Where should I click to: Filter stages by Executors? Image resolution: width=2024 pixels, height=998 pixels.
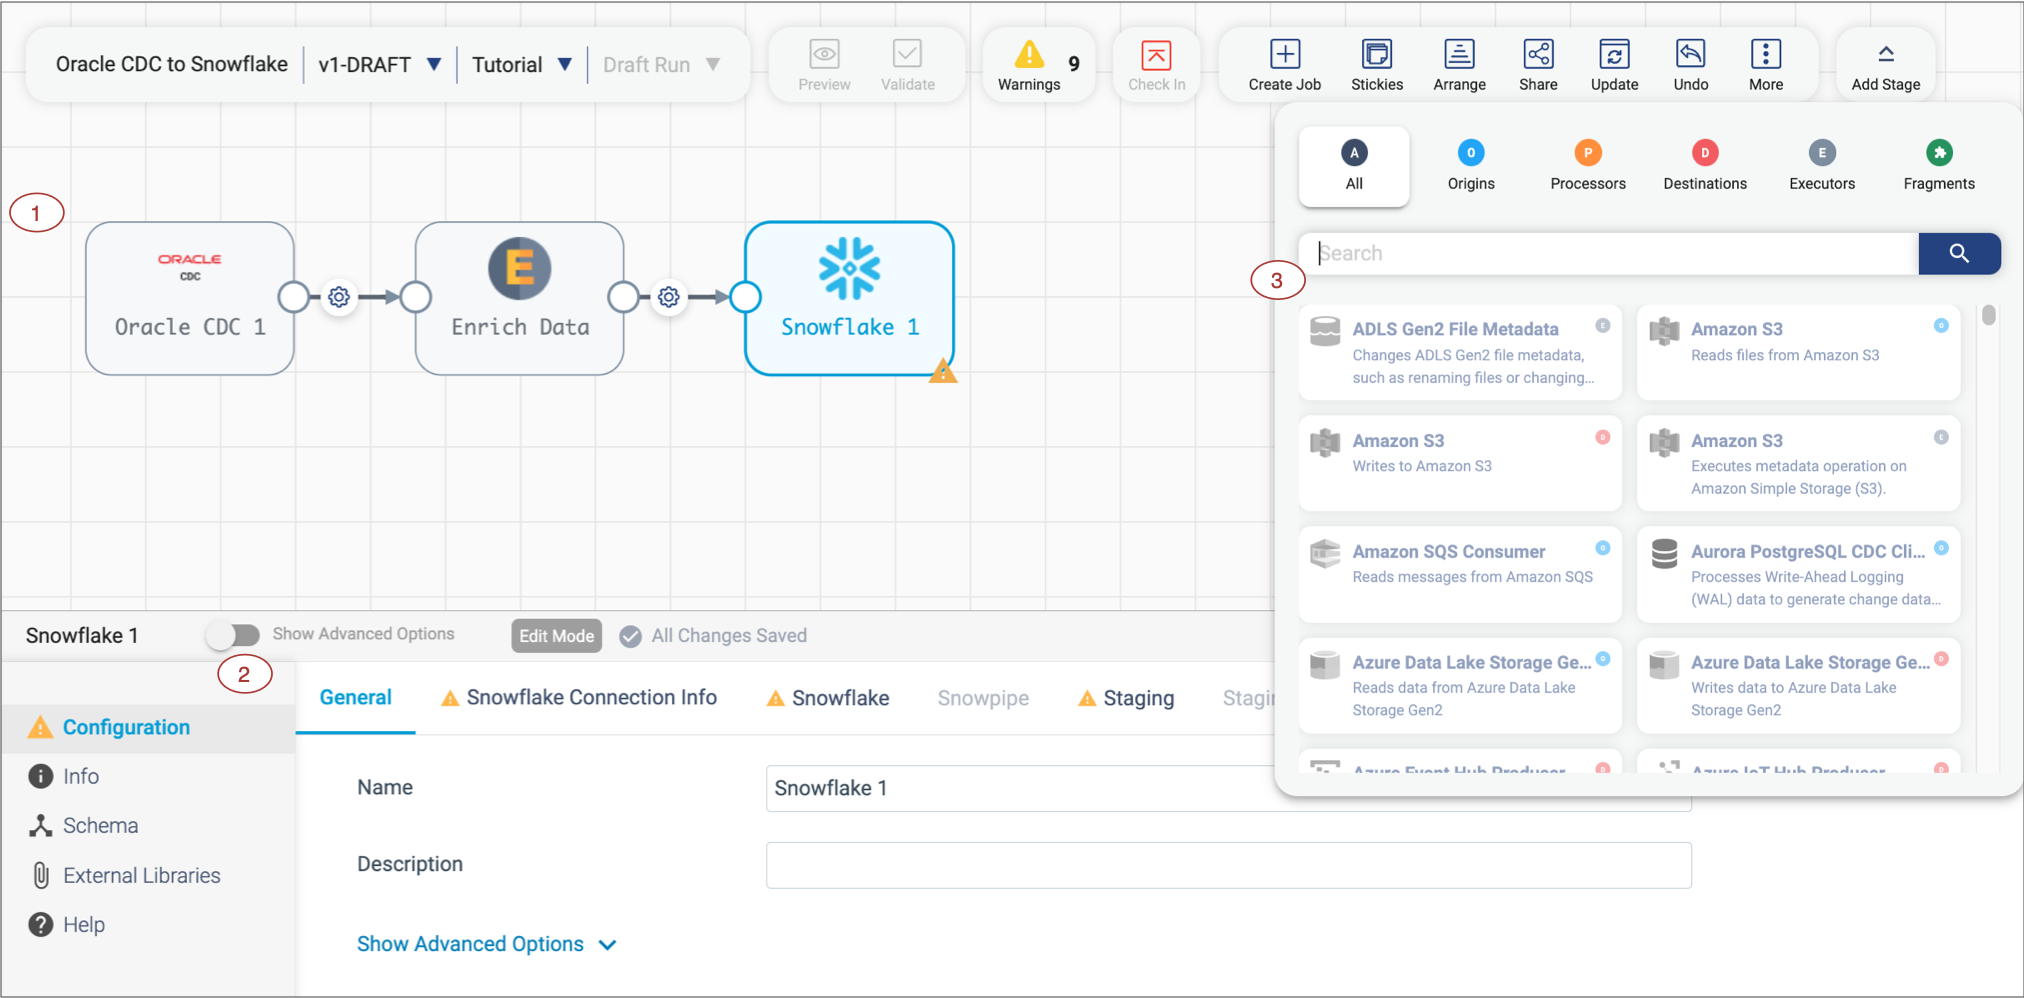pyautogui.click(x=1822, y=165)
